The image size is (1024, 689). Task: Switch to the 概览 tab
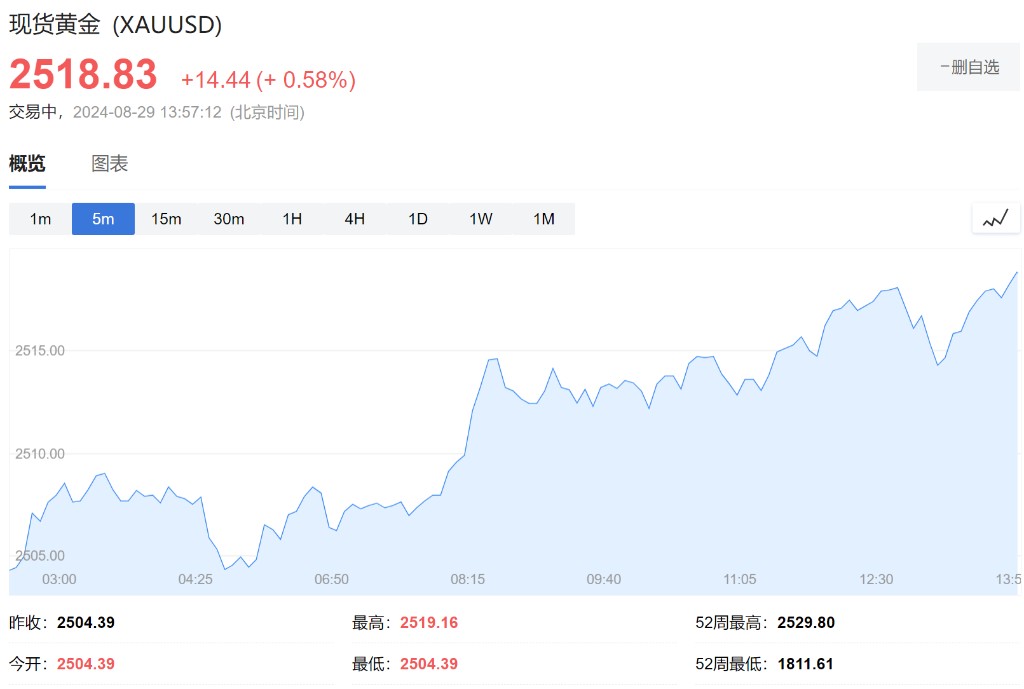pyautogui.click(x=27, y=164)
